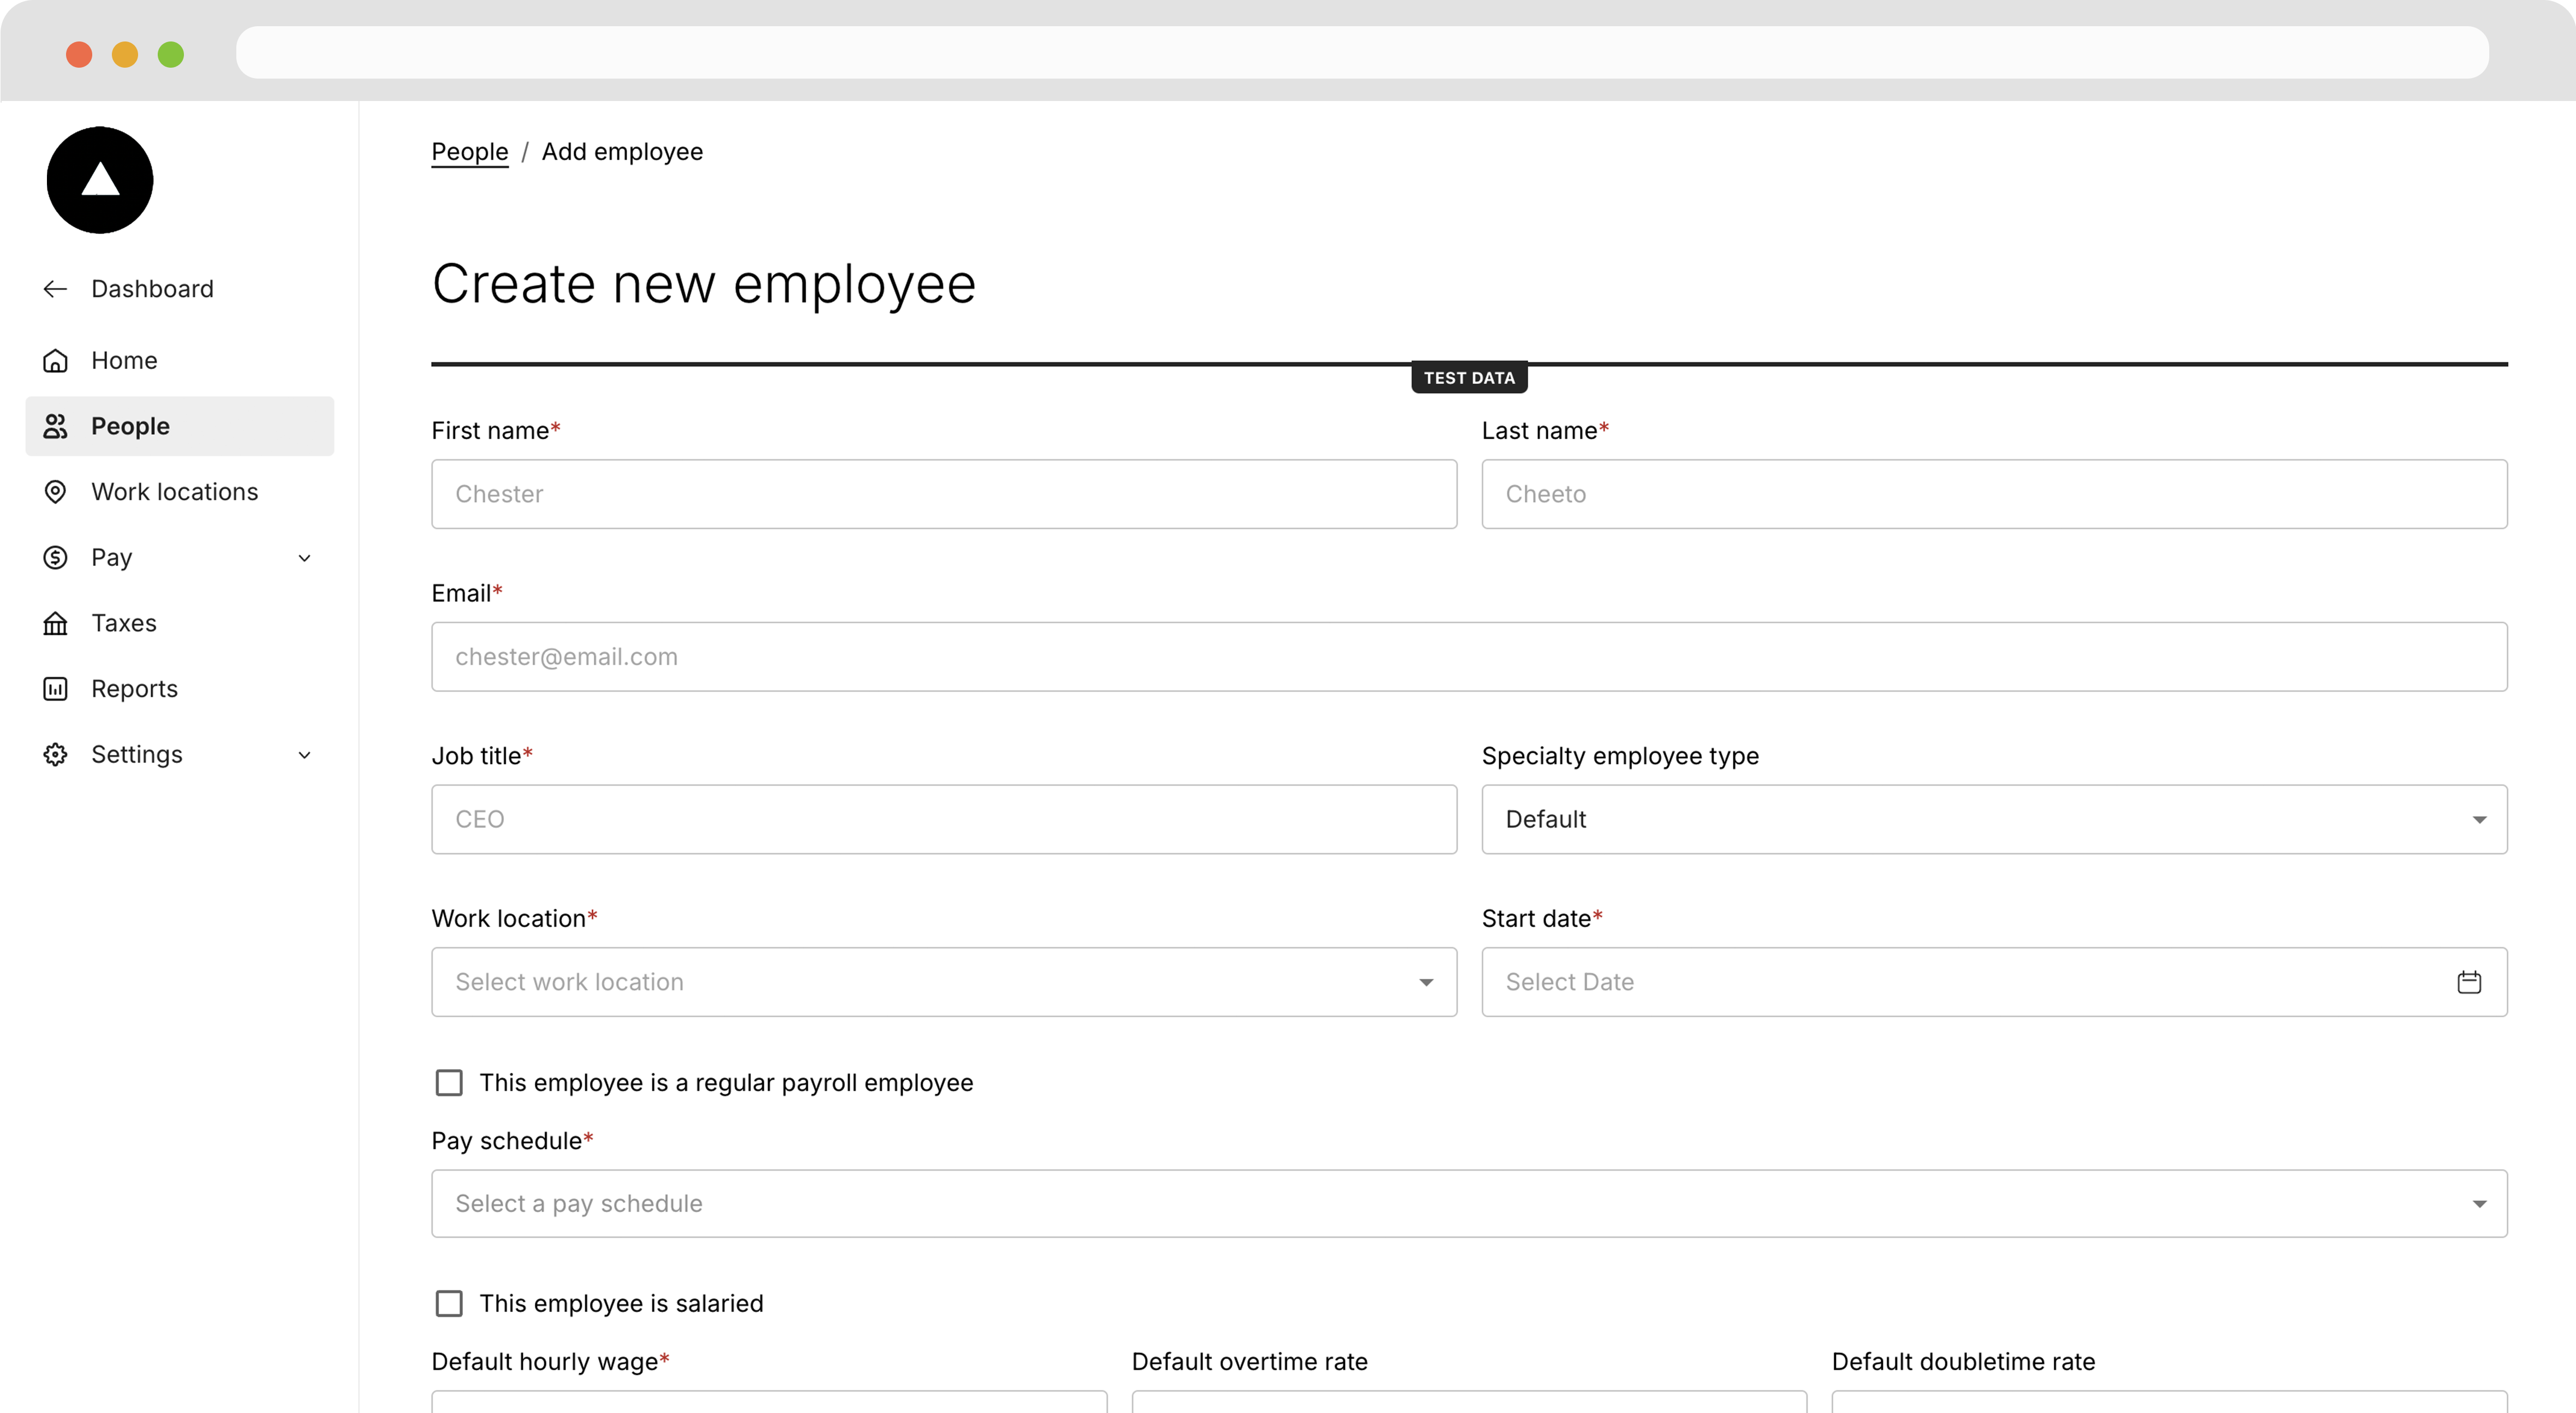Check 'This employee is a regular payroll employee'
The height and width of the screenshot is (1413, 2576).
coord(449,1083)
